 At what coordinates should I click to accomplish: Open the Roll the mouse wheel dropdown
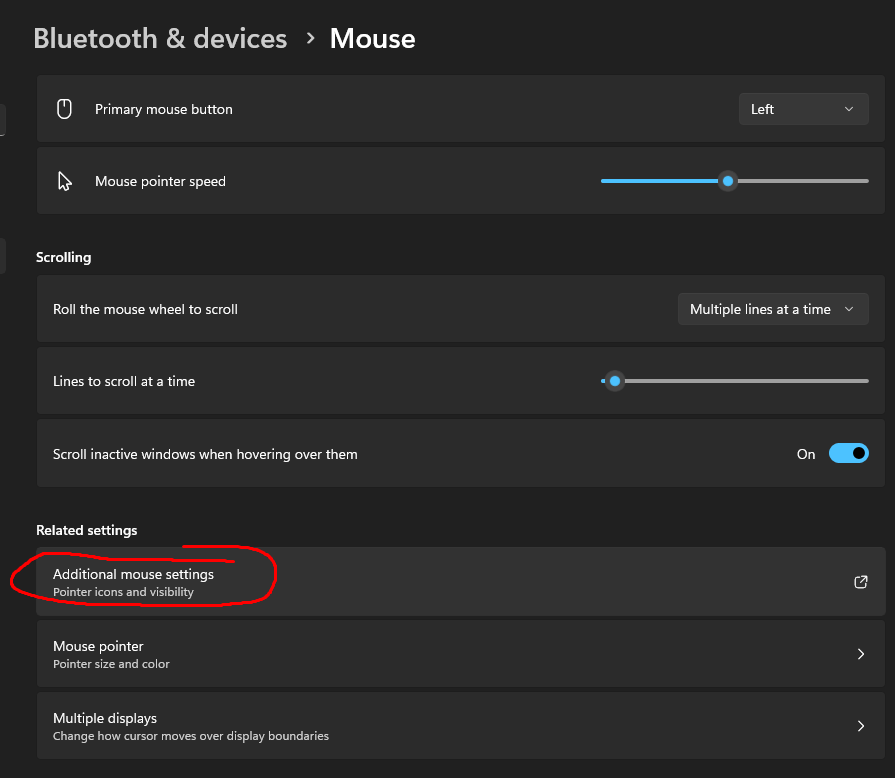(772, 309)
